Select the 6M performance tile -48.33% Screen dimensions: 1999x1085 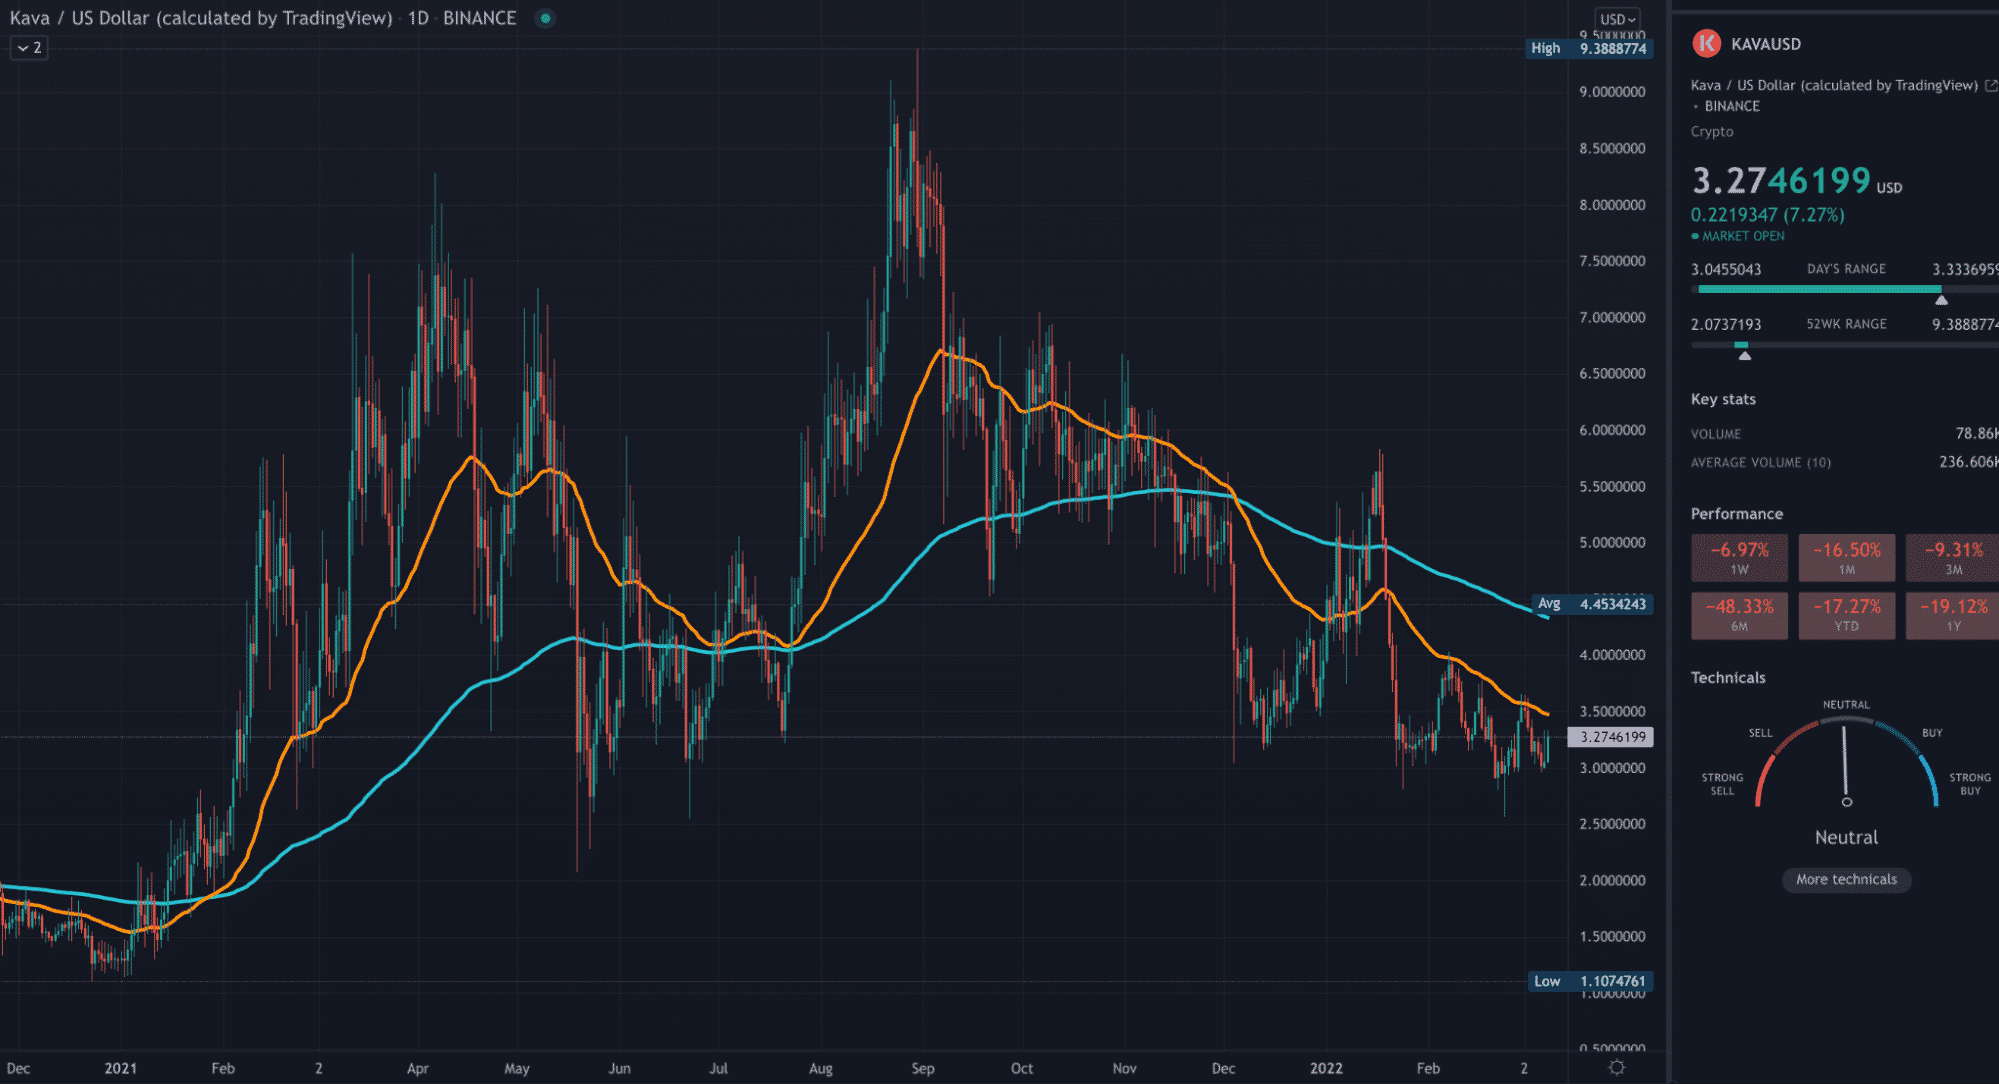point(1739,615)
